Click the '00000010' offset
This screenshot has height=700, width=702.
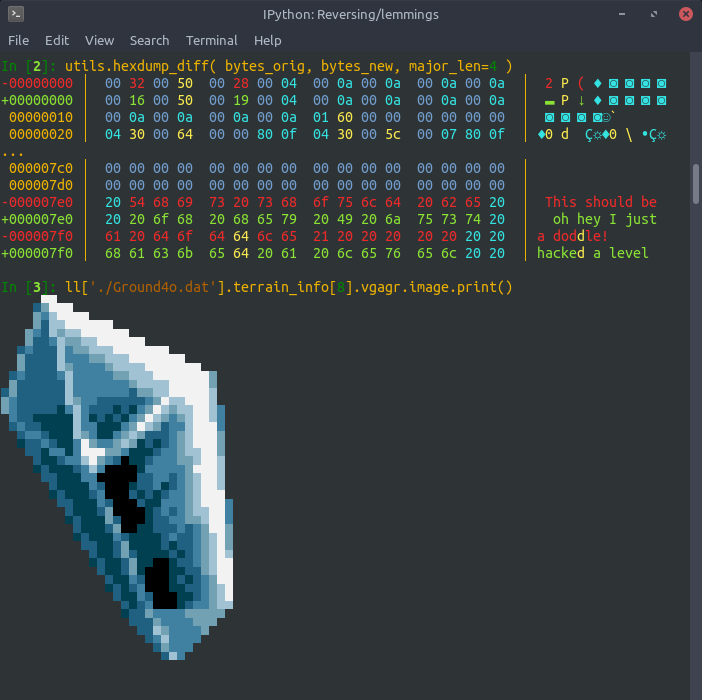pyautogui.click(x=41, y=117)
